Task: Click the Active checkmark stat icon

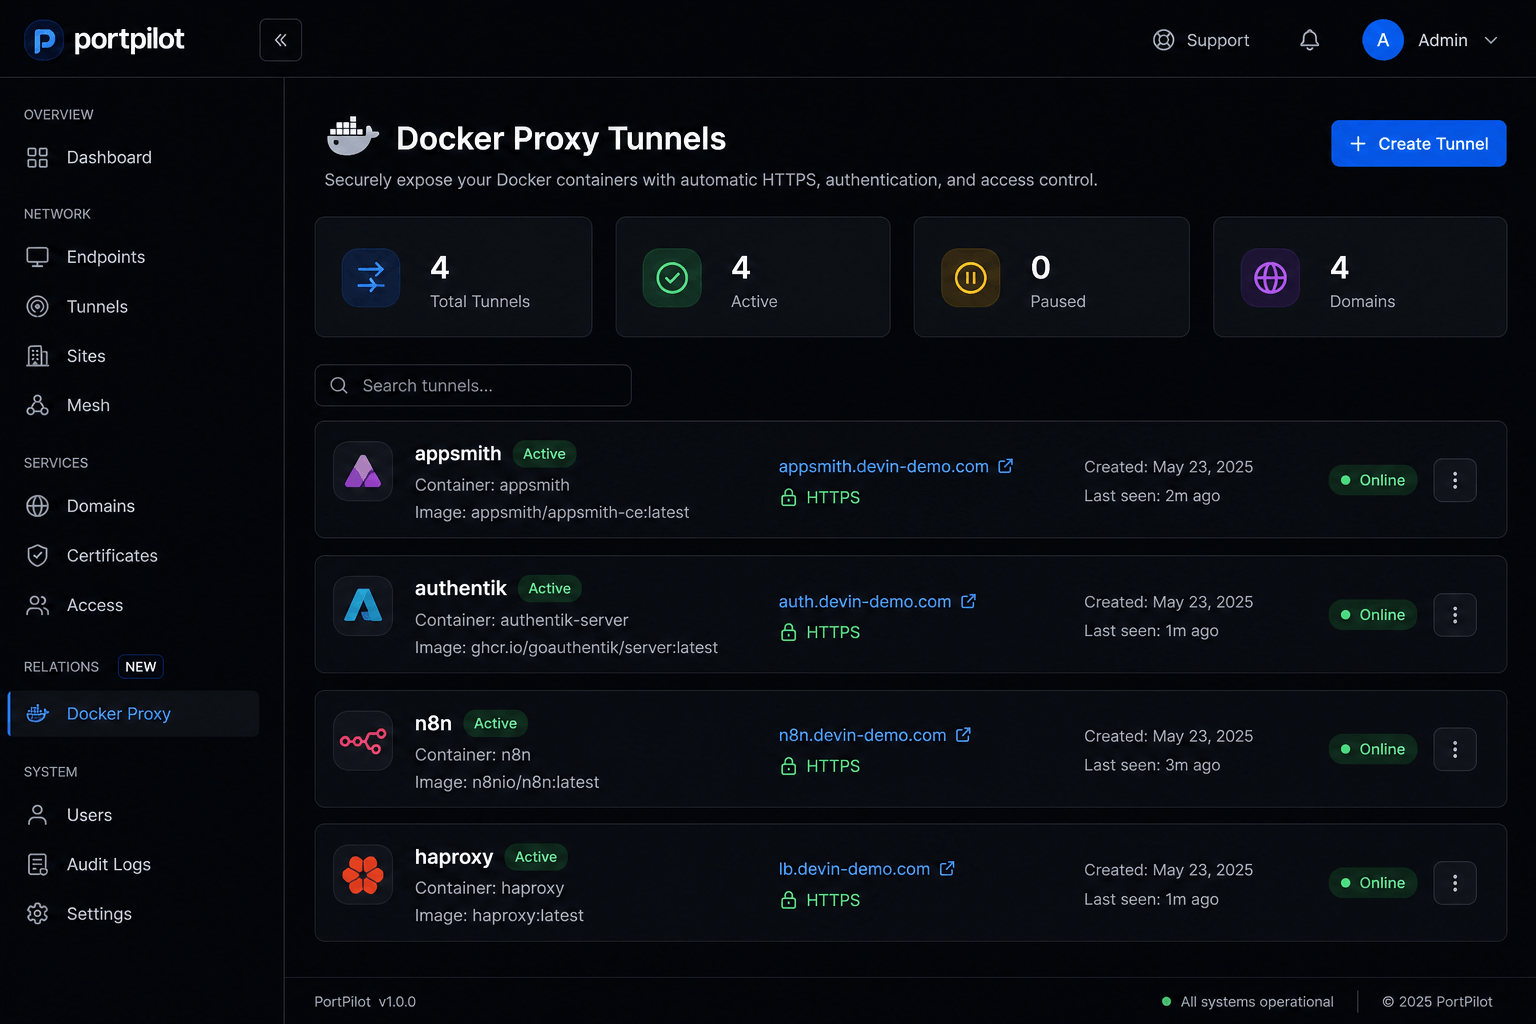Action: [x=672, y=277]
